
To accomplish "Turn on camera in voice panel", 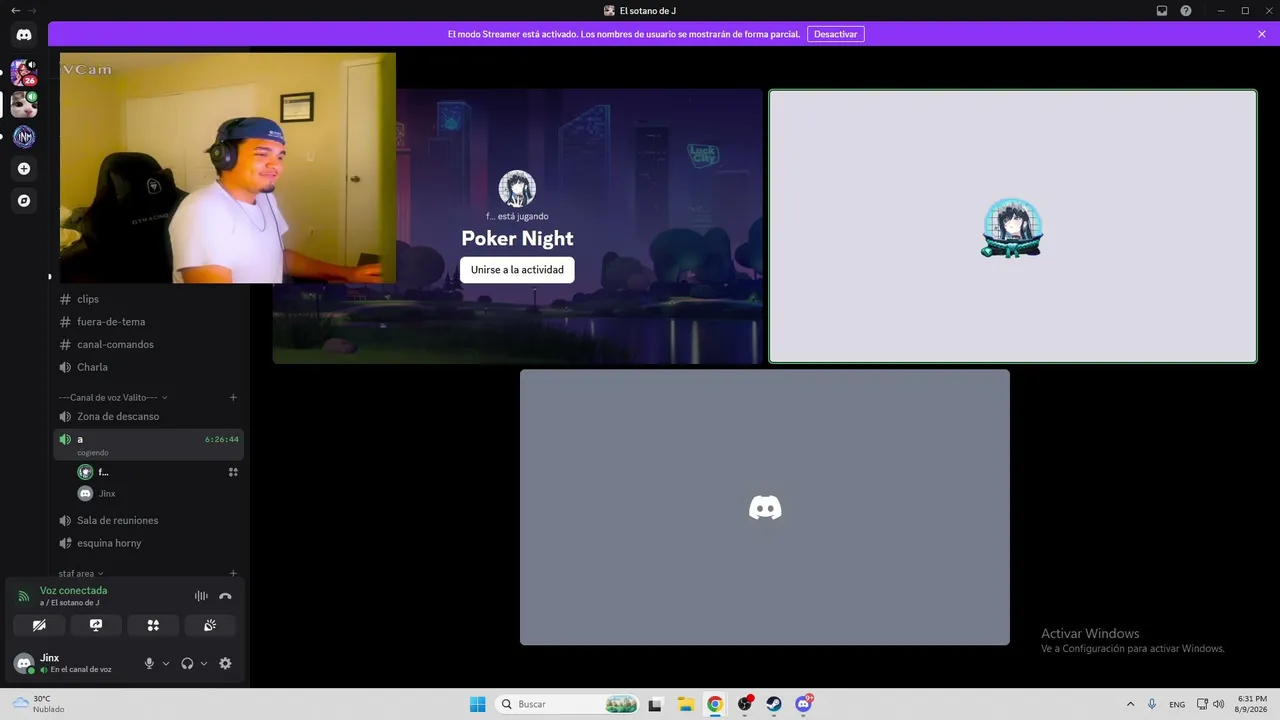I will click(39, 625).
